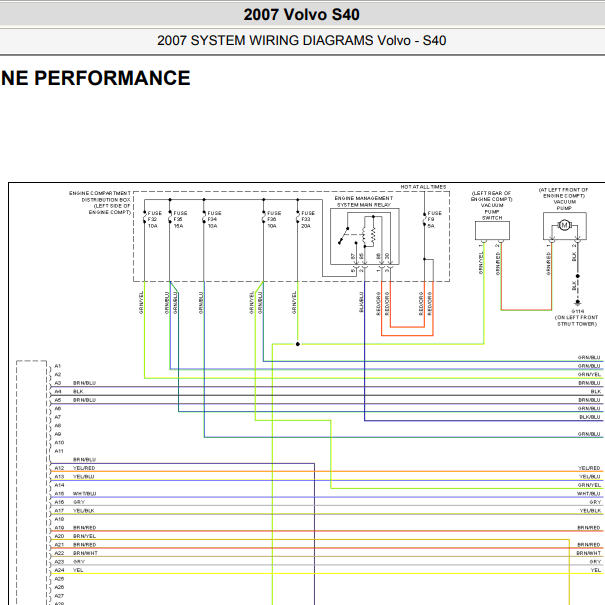Screen dimensions: 605x605
Task: Click right-edge BRN/WHT wire label
Action: point(588,553)
